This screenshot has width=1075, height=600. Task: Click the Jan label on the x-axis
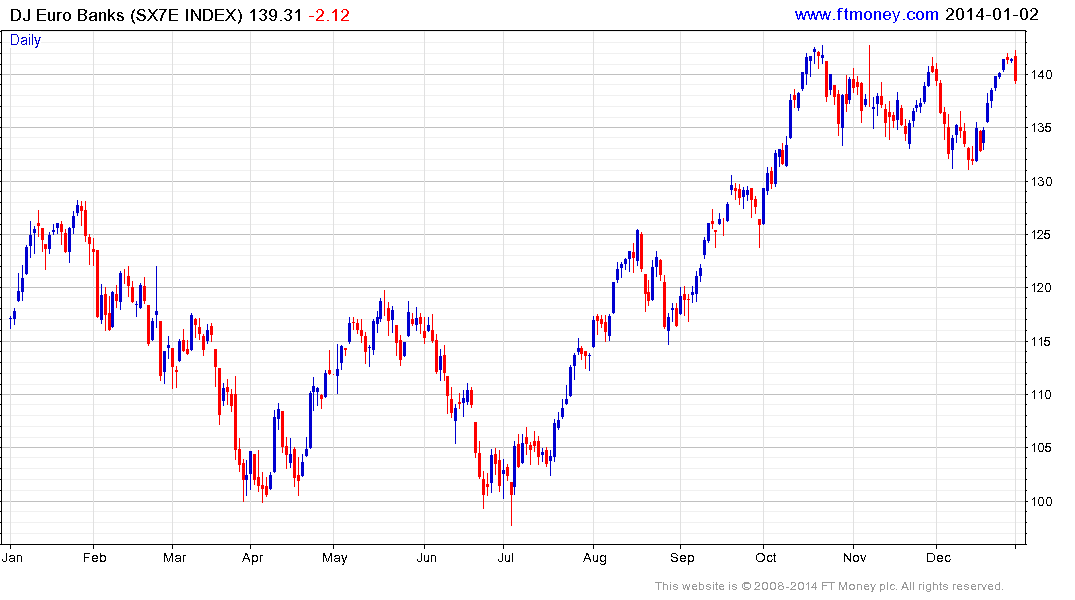12,557
